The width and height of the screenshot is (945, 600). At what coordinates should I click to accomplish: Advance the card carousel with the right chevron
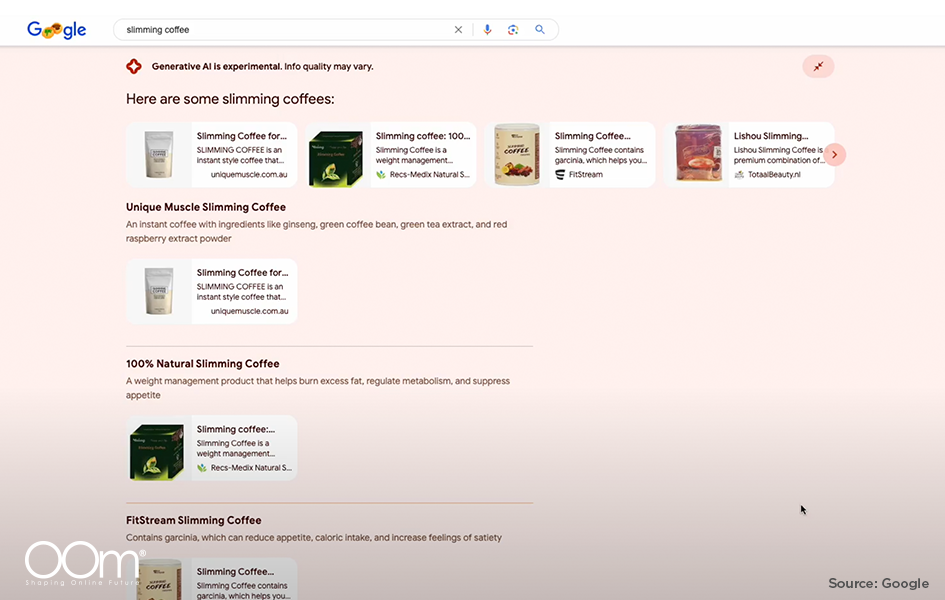pyautogui.click(x=834, y=154)
